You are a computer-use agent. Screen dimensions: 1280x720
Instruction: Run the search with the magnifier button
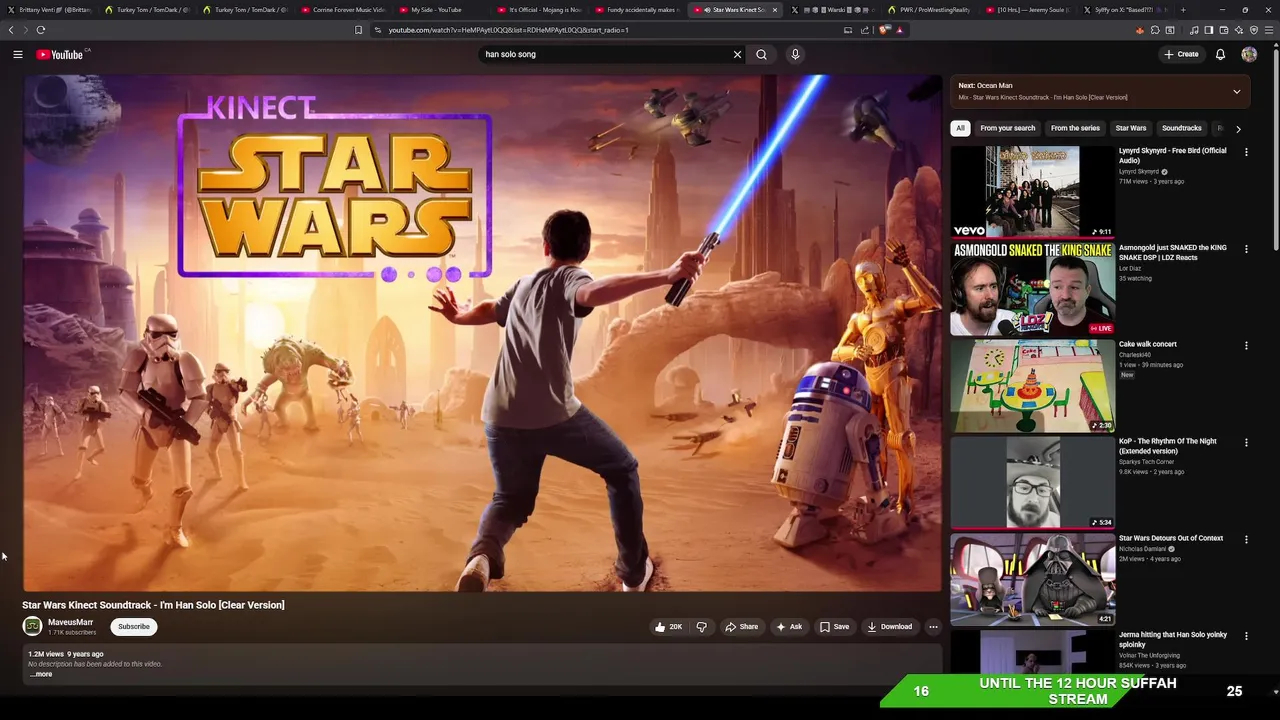click(762, 54)
